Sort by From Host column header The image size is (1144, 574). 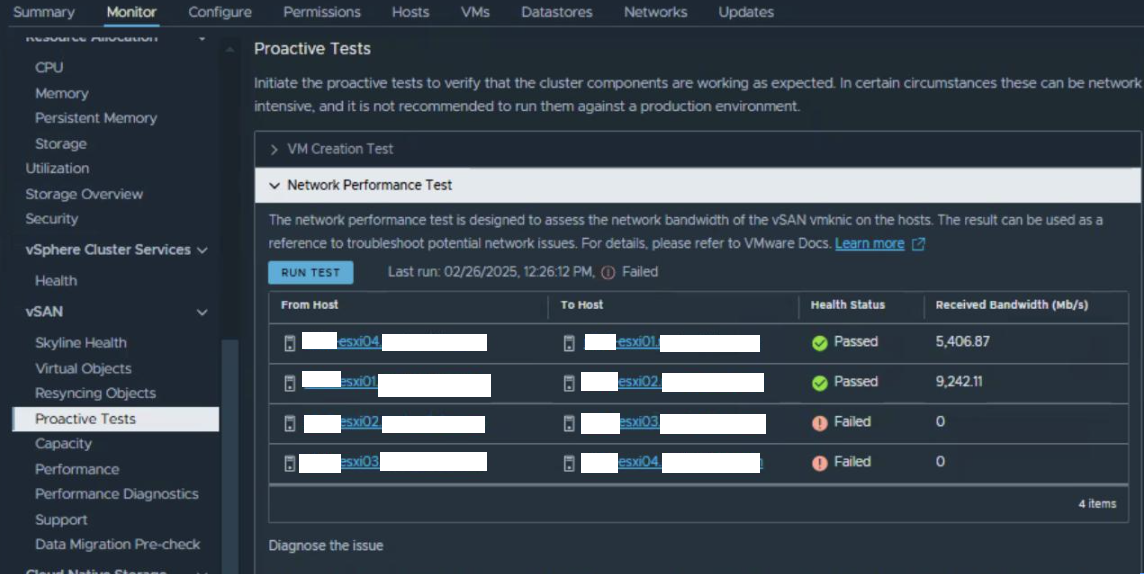tap(310, 305)
